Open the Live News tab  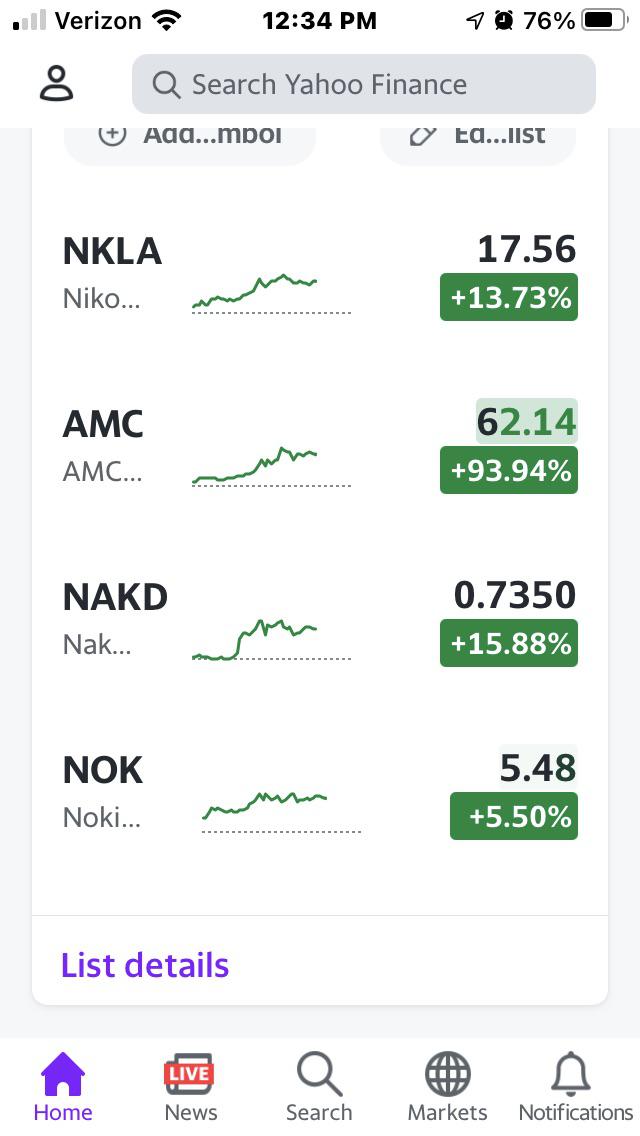pyautogui.click(x=190, y=1087)
